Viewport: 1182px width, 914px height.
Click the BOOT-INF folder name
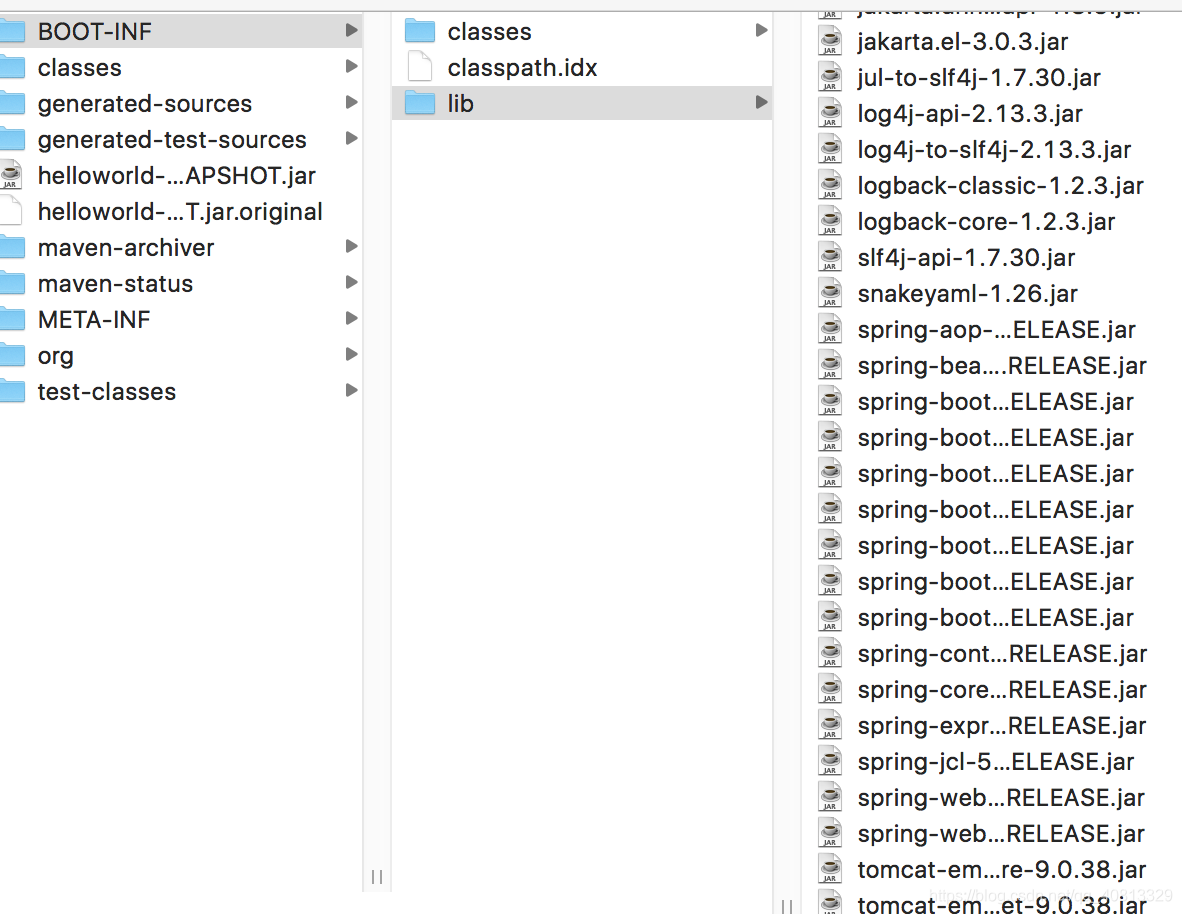coord(95,32)
